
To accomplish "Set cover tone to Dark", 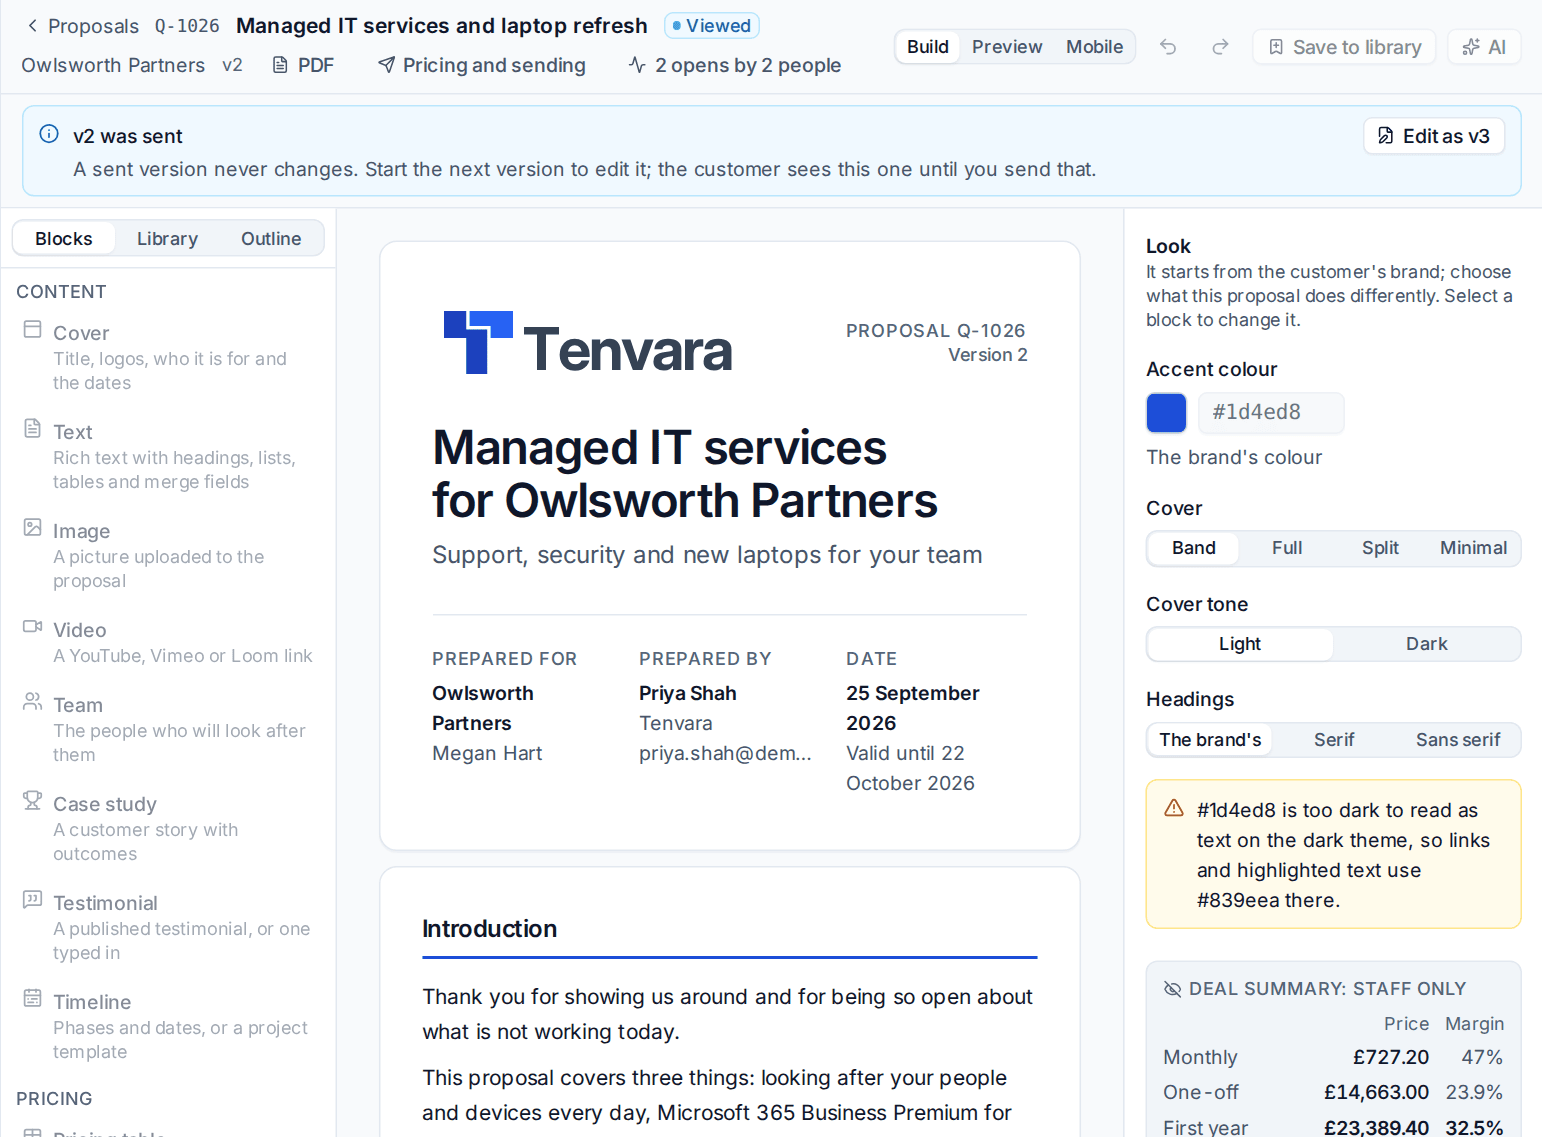I will coord(1426,644).
